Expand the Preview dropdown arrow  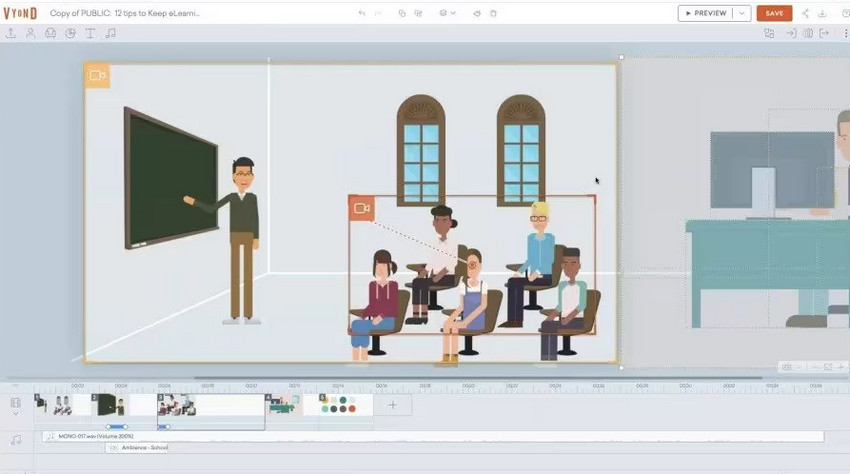tap(741, 13)
